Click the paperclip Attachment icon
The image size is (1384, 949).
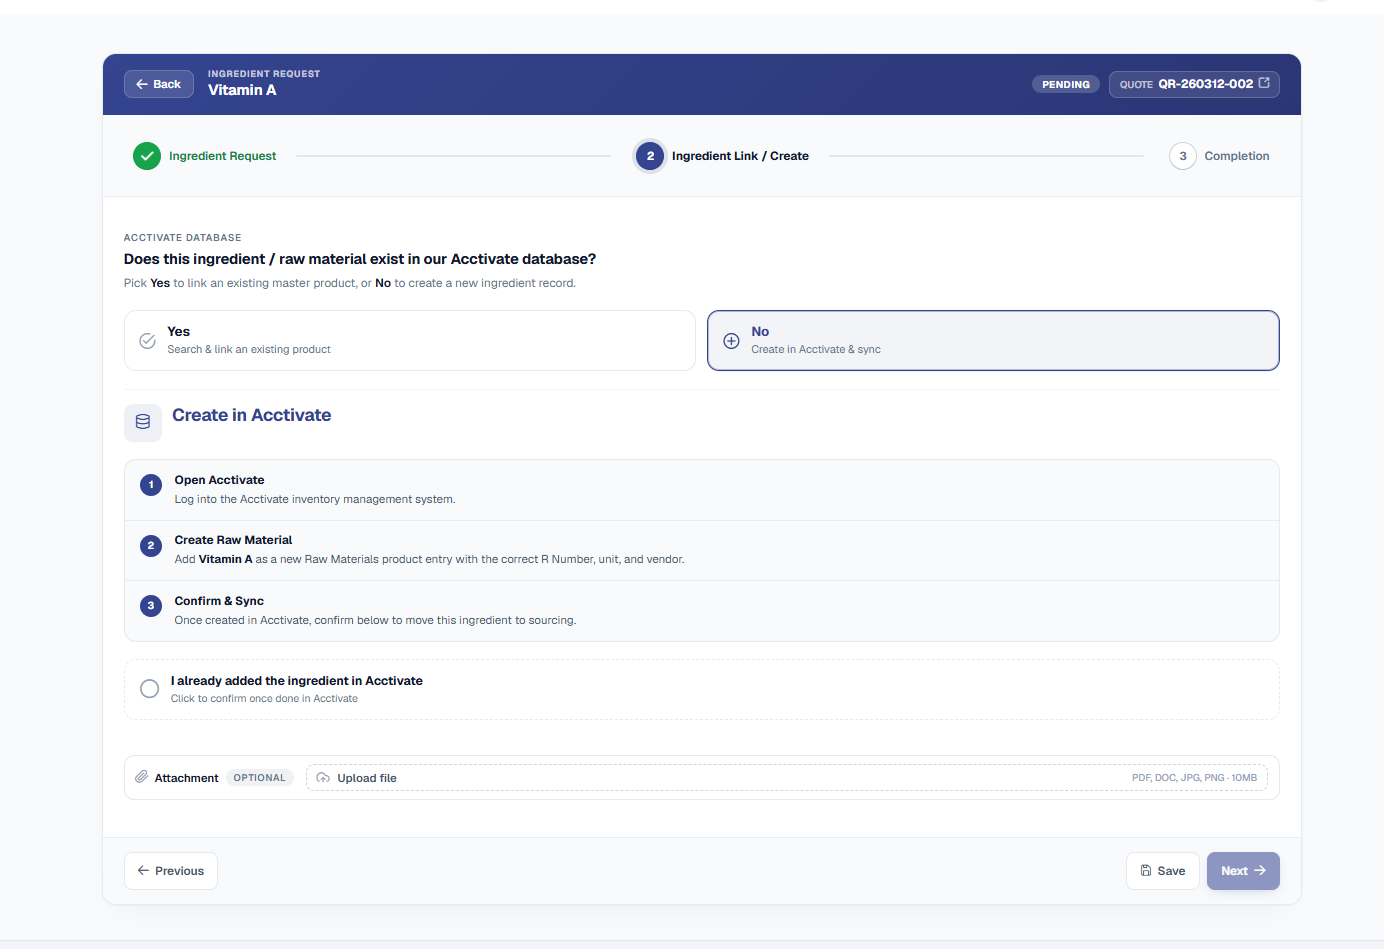pyautogui.click(x=142, y=777)
